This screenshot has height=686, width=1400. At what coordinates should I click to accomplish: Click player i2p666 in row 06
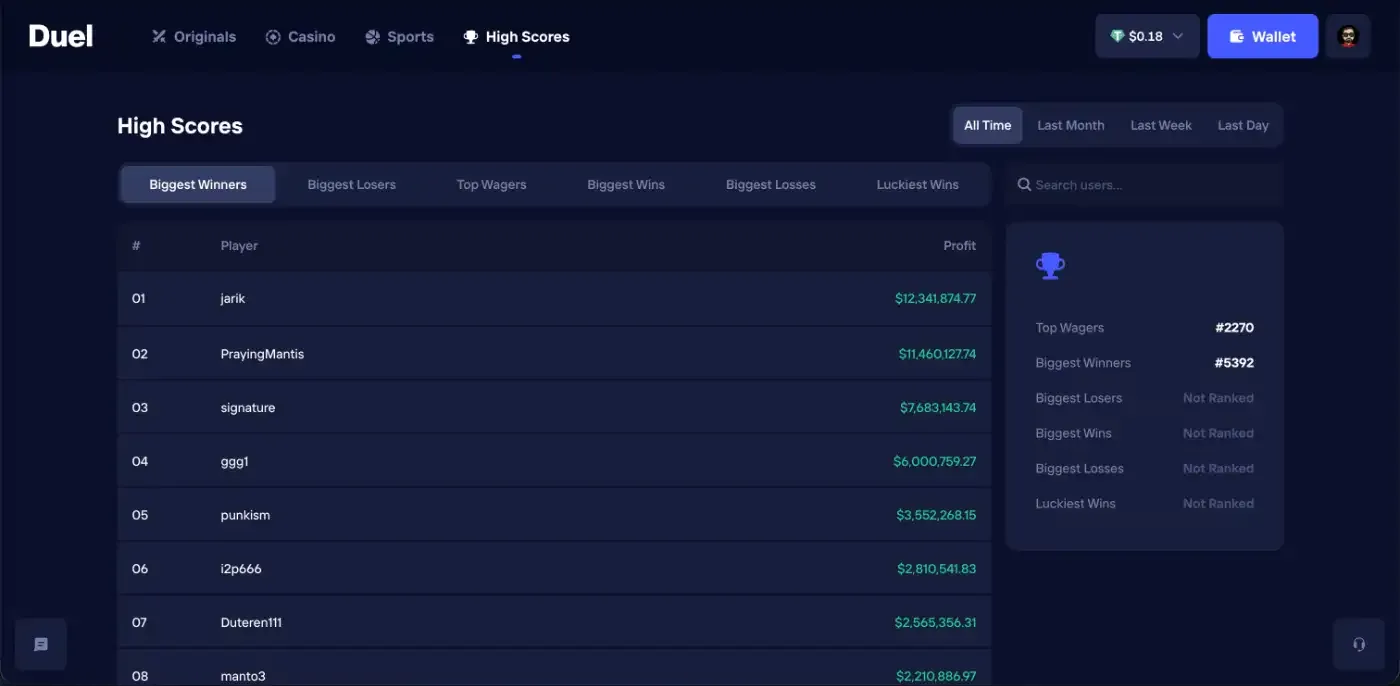coord(241,569)
